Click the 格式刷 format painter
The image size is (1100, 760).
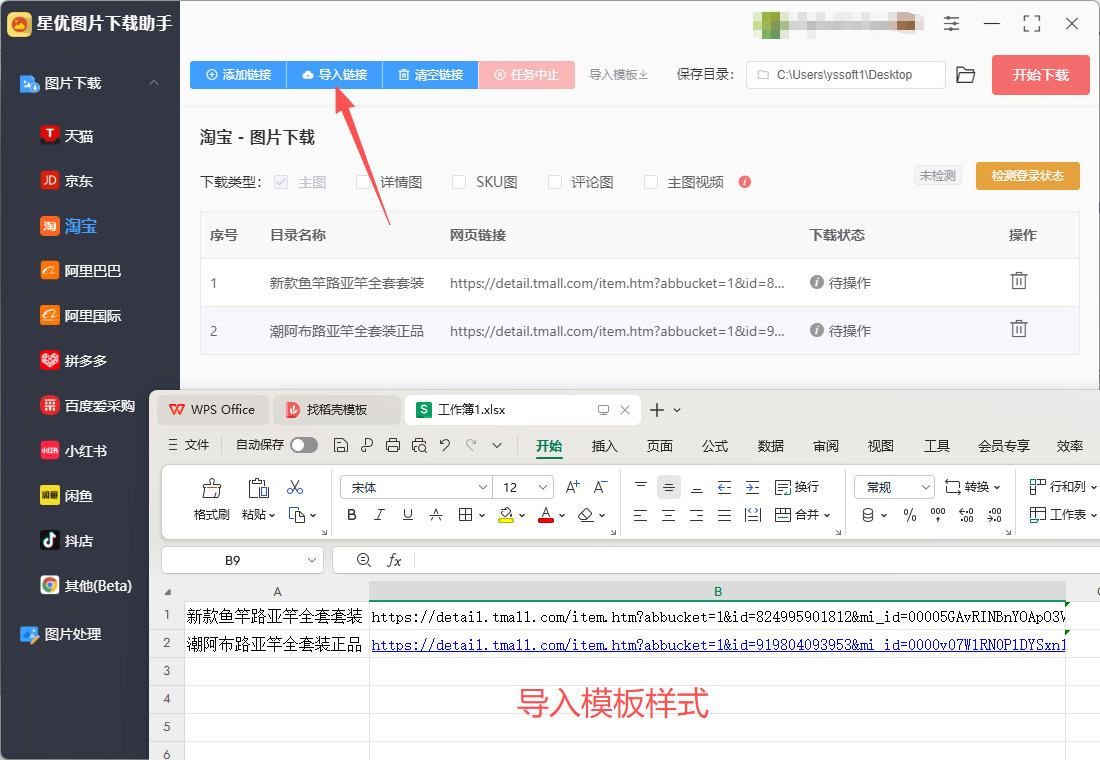(212, 500)
